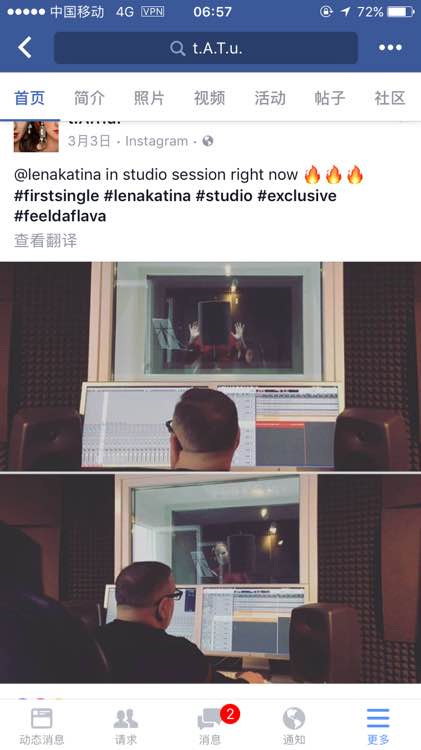
Task: Open the three-dot more options menu
Action: (x=390, y=47)
